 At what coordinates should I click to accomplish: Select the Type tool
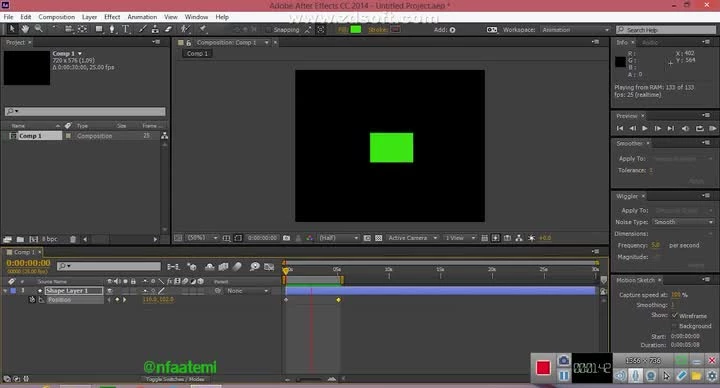[125, 29]
